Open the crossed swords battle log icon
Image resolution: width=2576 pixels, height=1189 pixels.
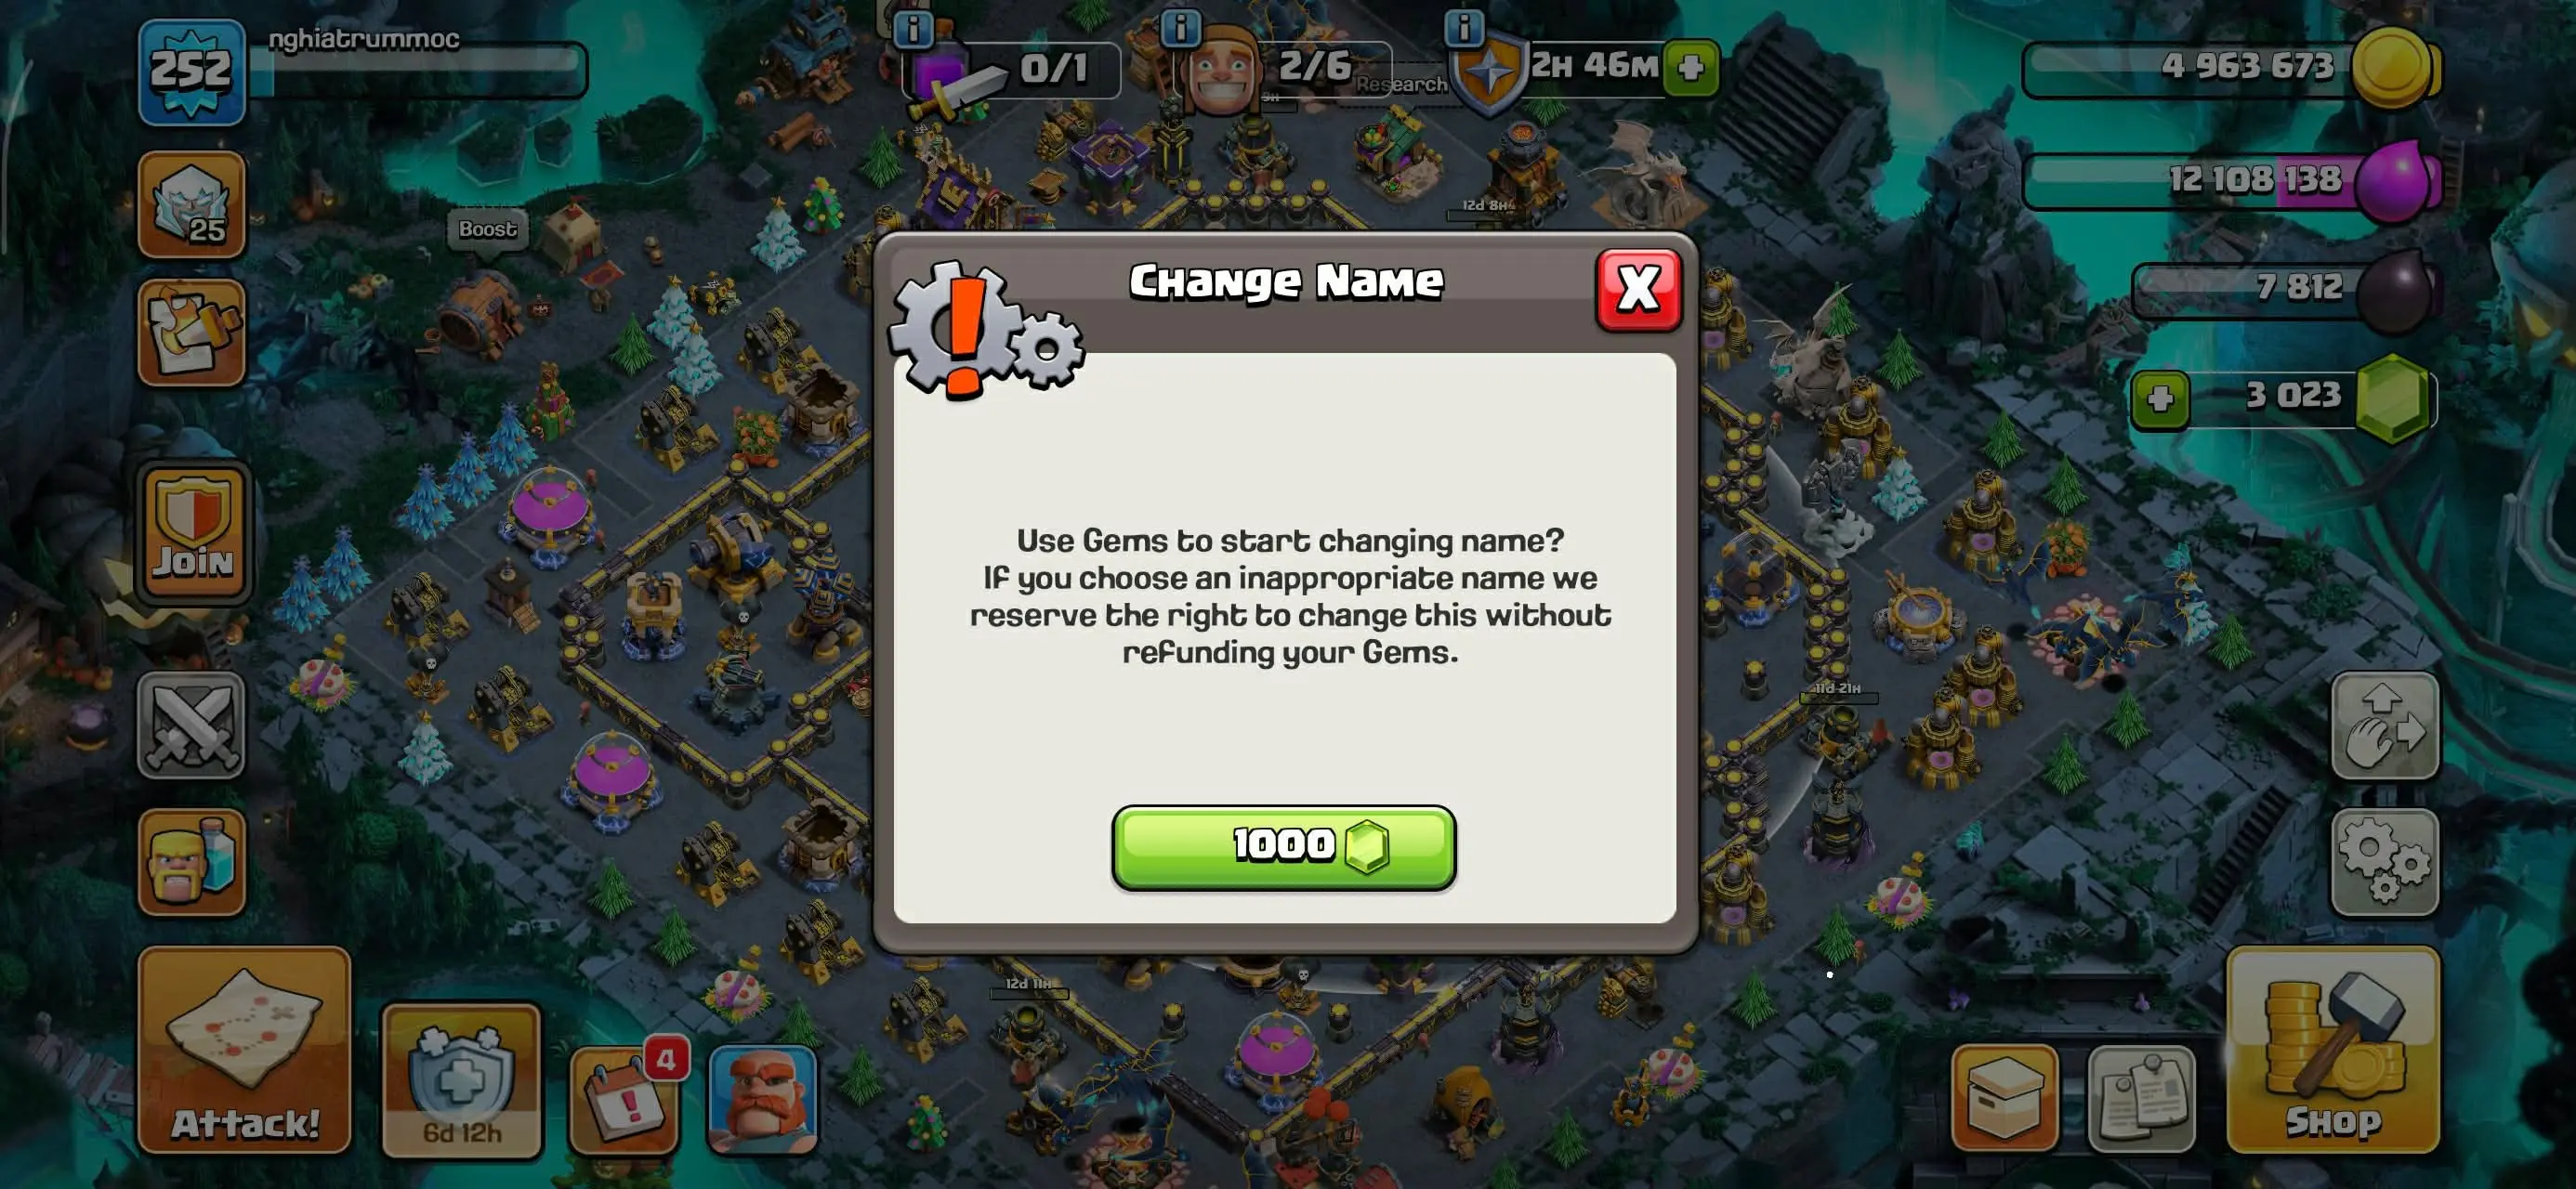click(191, 725)
